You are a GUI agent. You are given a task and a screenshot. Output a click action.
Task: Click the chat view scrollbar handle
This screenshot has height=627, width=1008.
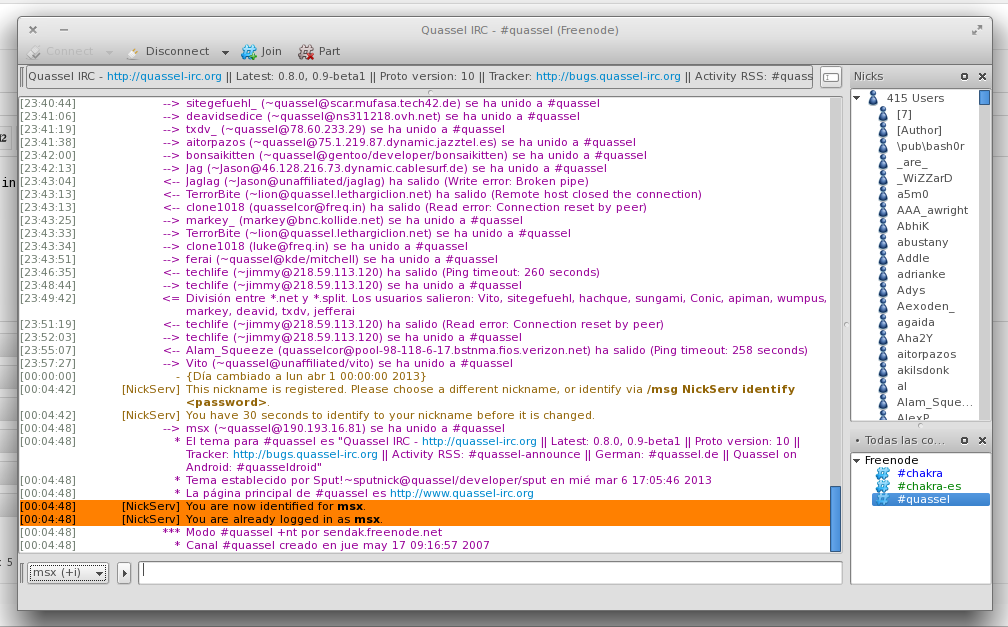(x=835, y=518)
